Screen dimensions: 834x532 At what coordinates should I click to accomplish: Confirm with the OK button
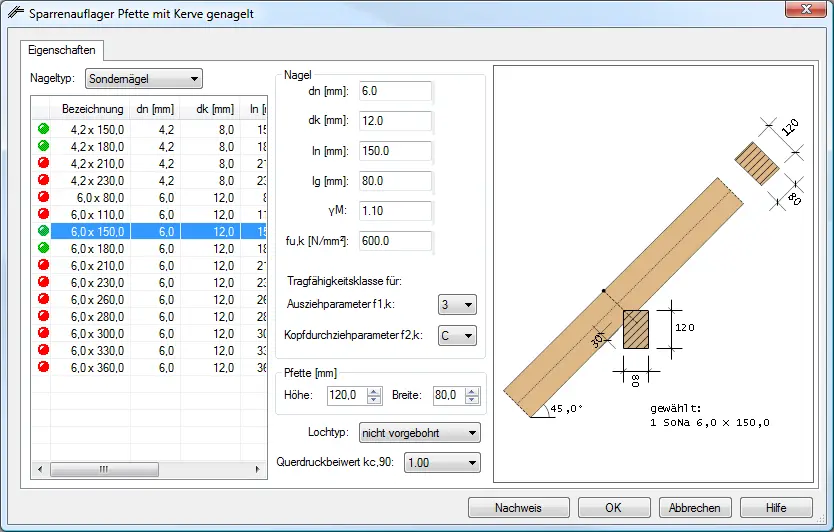[x=614, y=508]
